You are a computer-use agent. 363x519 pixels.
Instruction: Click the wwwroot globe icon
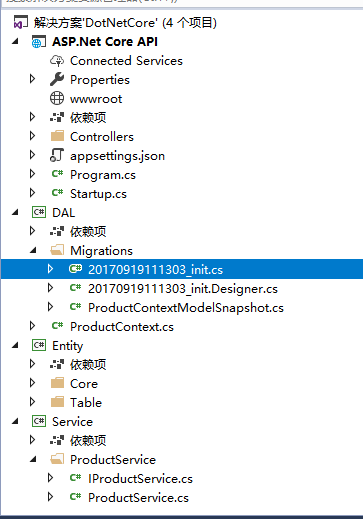tap(57, 98)
